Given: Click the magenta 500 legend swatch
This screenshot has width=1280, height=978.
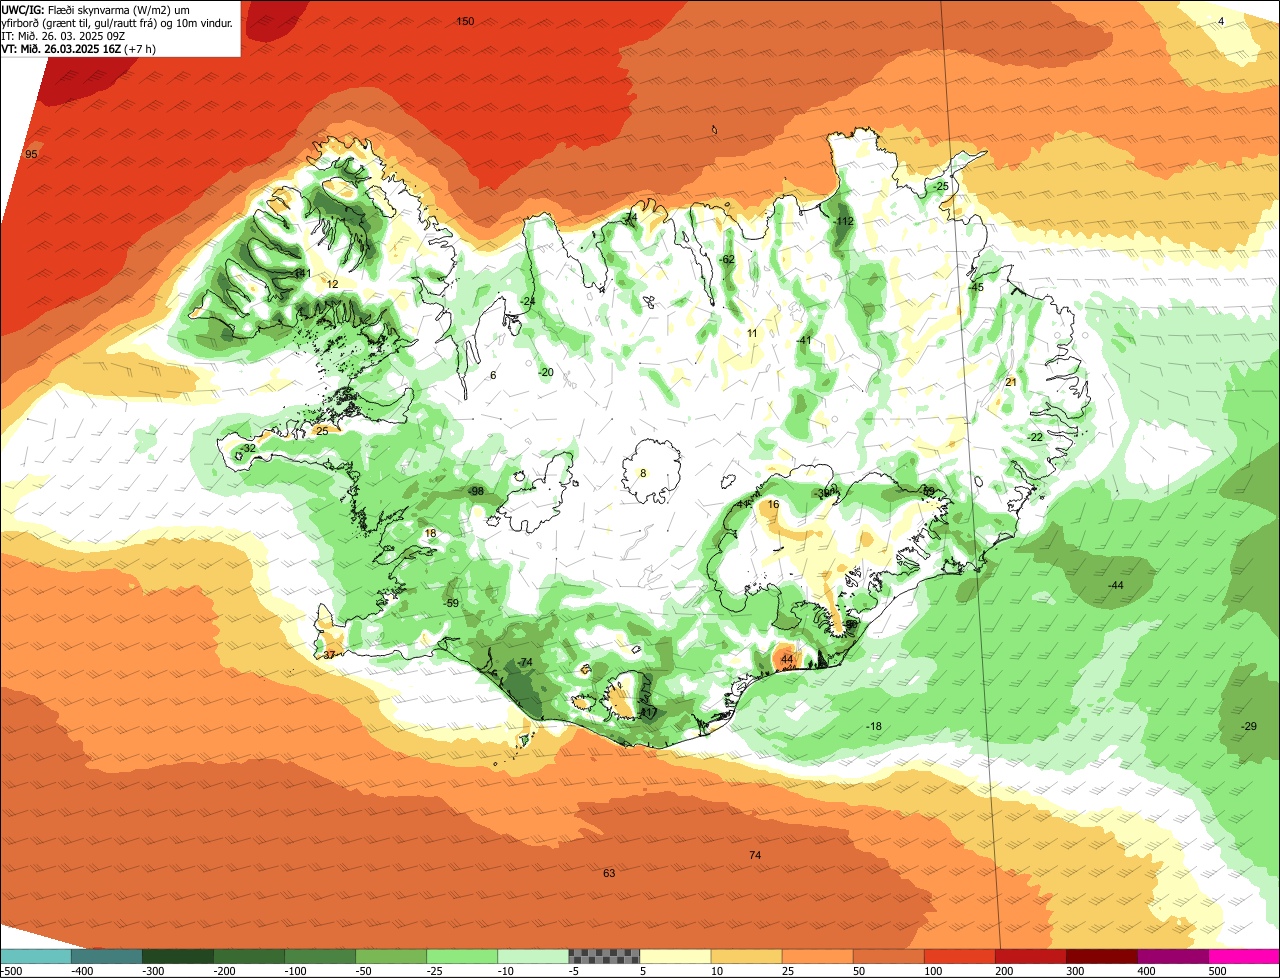Looking at the screenshot, I should point(1244,955).
